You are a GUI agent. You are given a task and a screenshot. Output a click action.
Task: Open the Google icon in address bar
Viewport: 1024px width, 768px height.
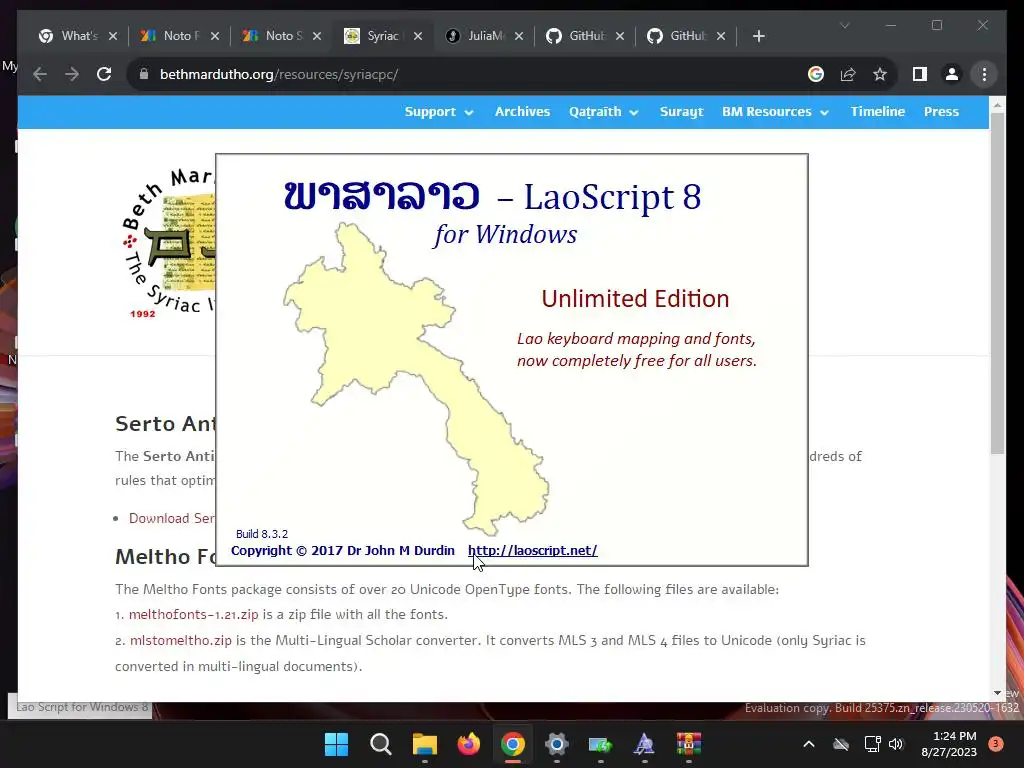[x=816, y=74]
